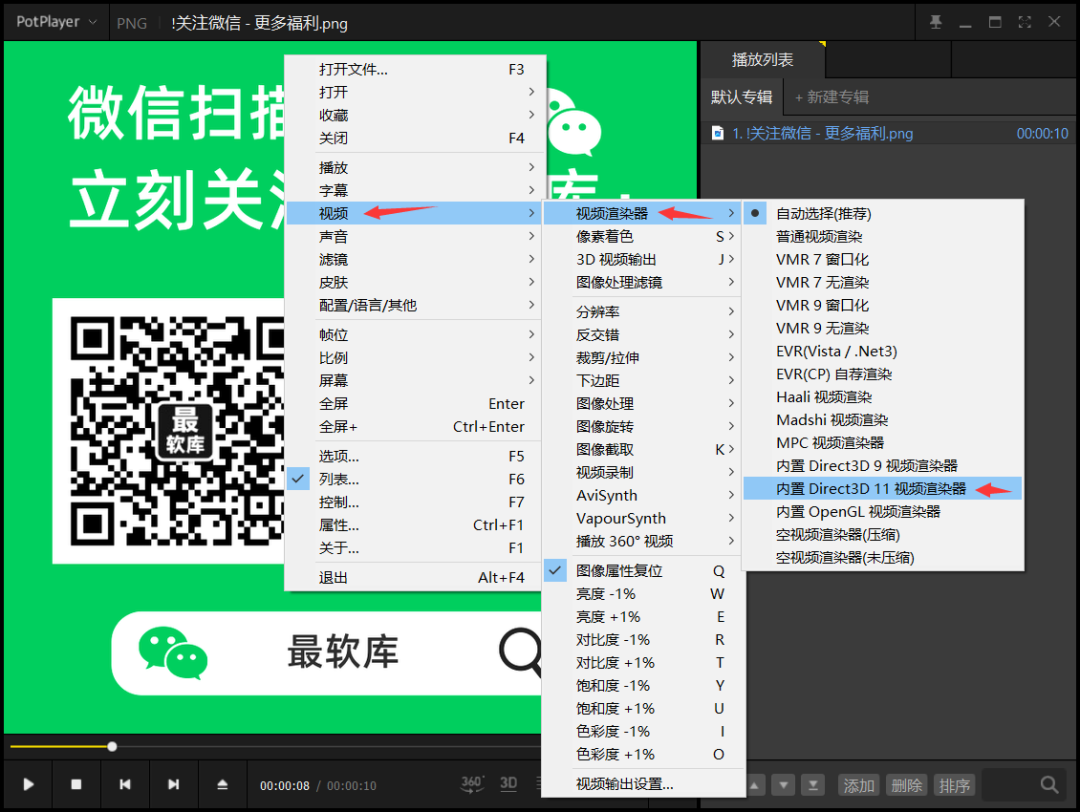Select Madshi 视频渲染 option
1080x812 pixels.
click(883, 420)
